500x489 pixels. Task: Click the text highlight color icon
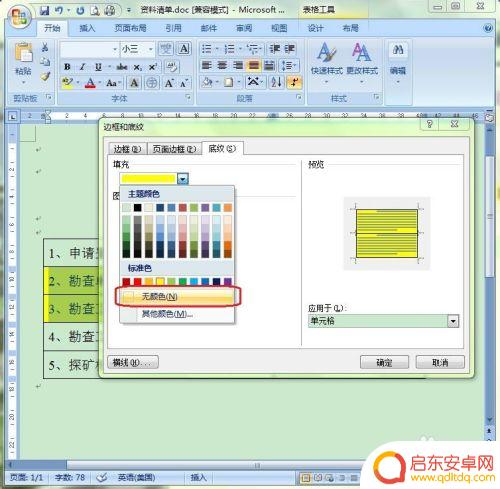(x=68, y=82)
